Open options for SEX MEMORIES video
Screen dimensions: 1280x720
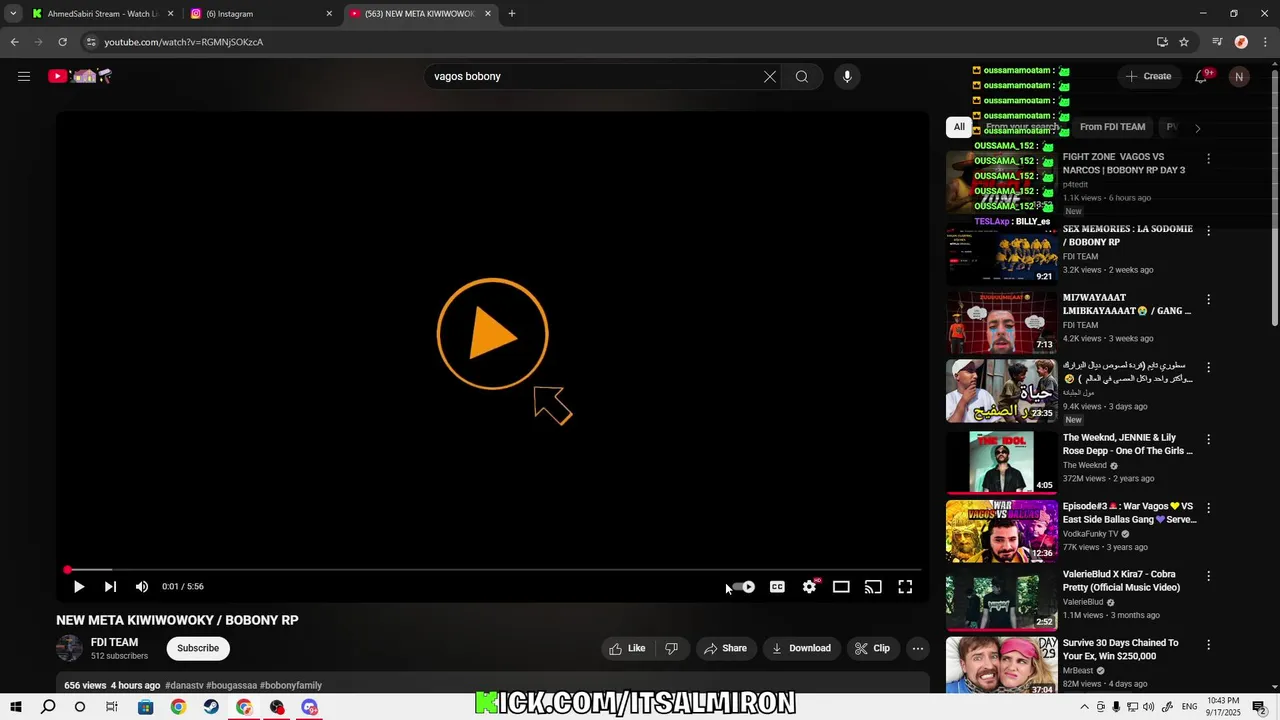pos(1208,231)
